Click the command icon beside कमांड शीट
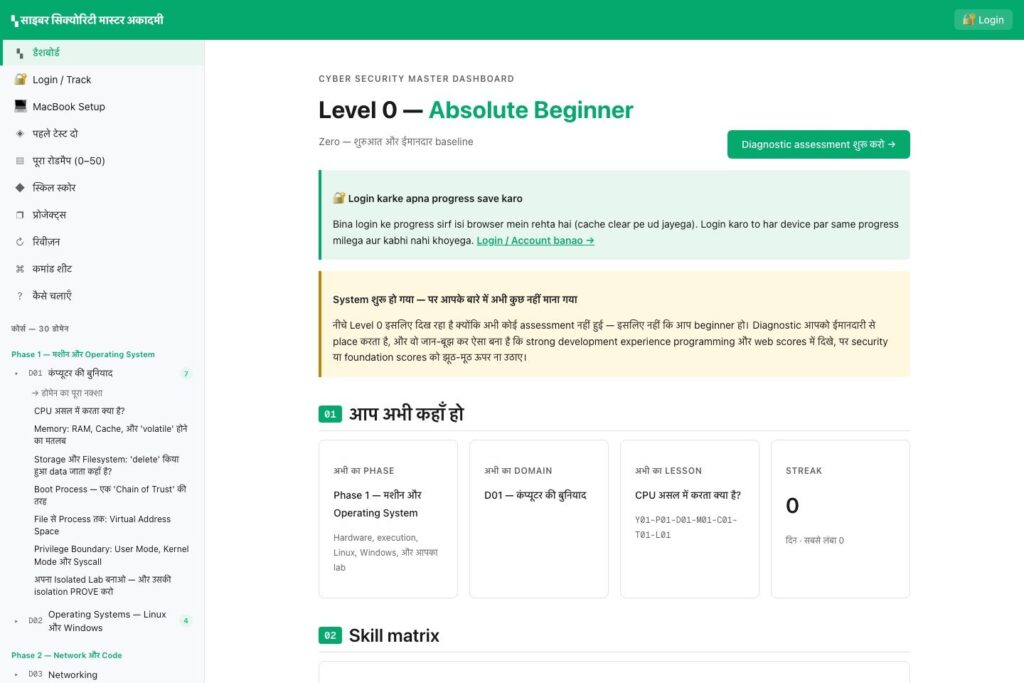The height and width of the screenshot is (683, 1024). pos(20,268)
